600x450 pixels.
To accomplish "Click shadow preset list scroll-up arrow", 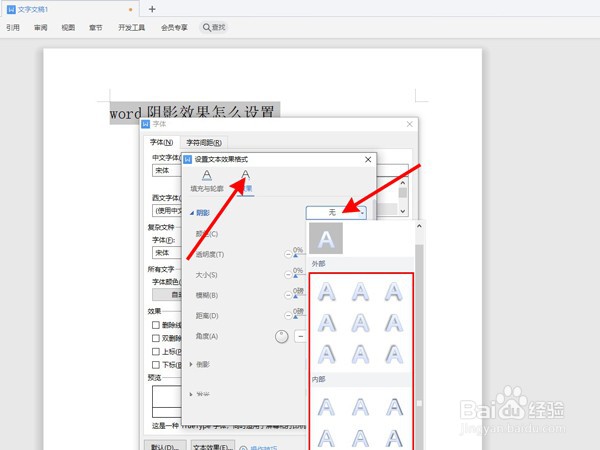I will click(x=419, y=227).
